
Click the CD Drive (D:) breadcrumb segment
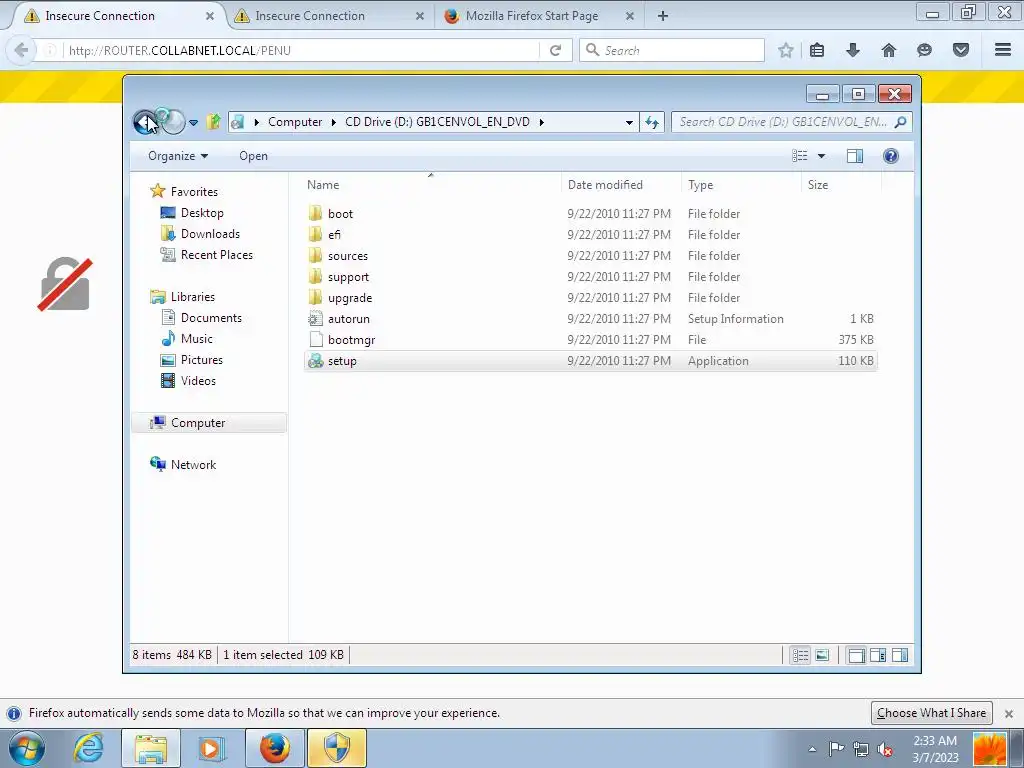point(437,121)
